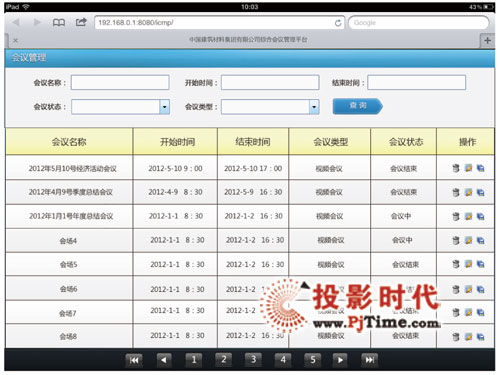
Task: Jump to the first page of results
Action: pyautogui.click(x=134, y=360)
